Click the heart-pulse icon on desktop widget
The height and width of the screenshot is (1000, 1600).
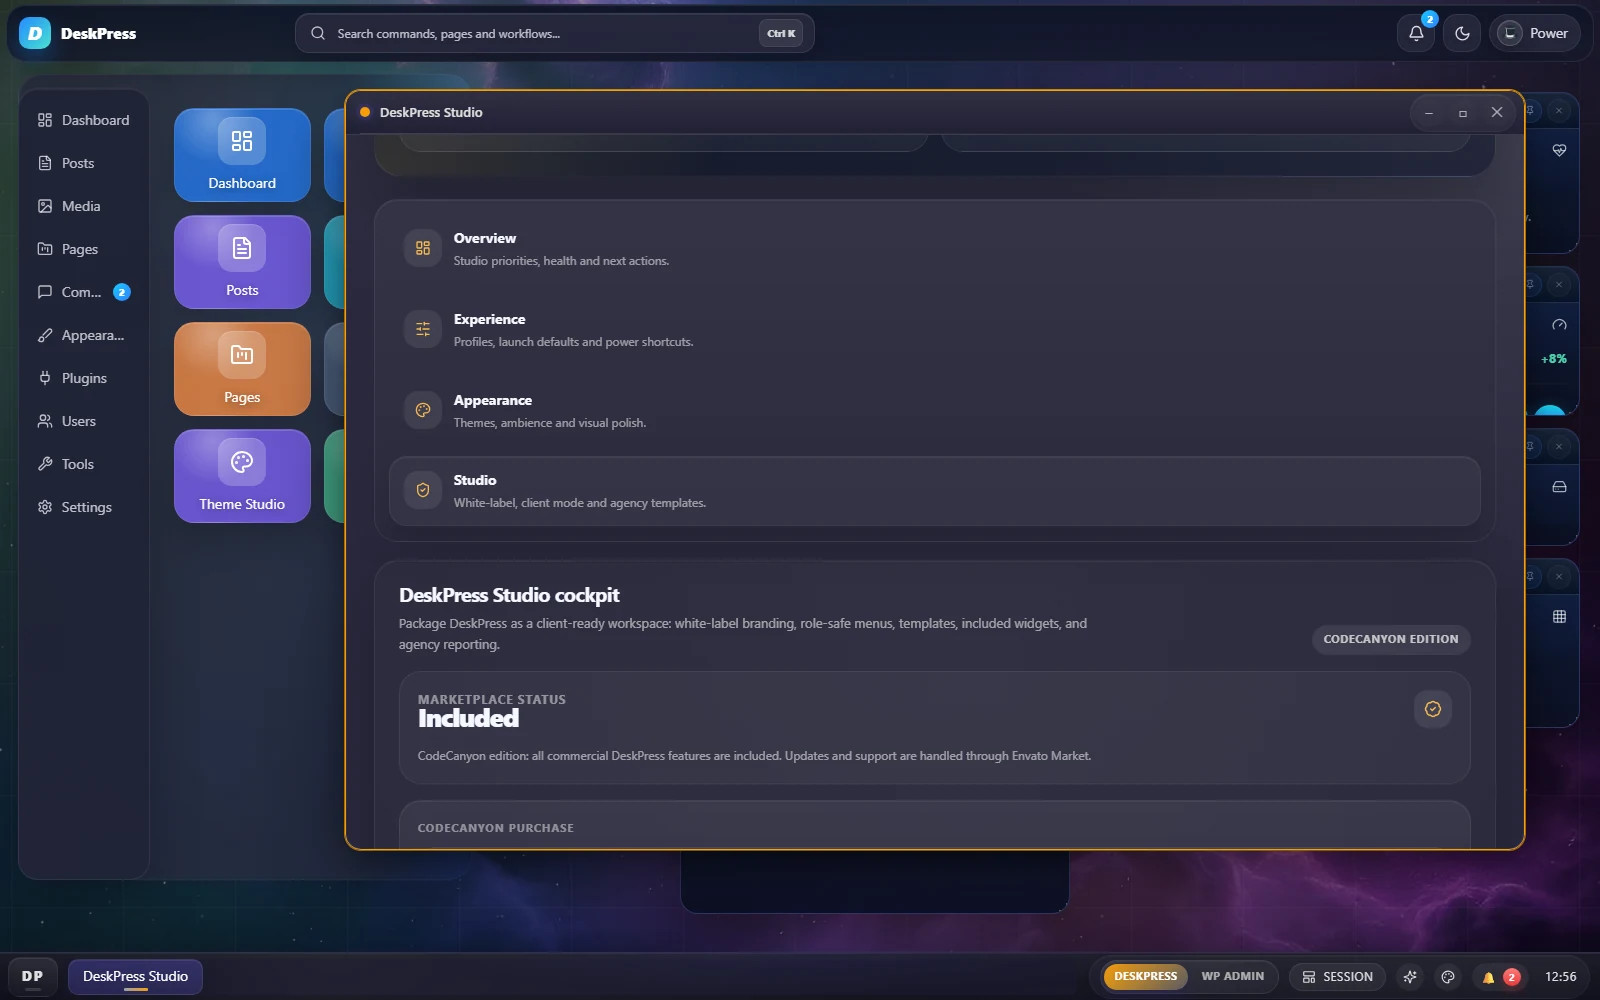coord(1559,151)
